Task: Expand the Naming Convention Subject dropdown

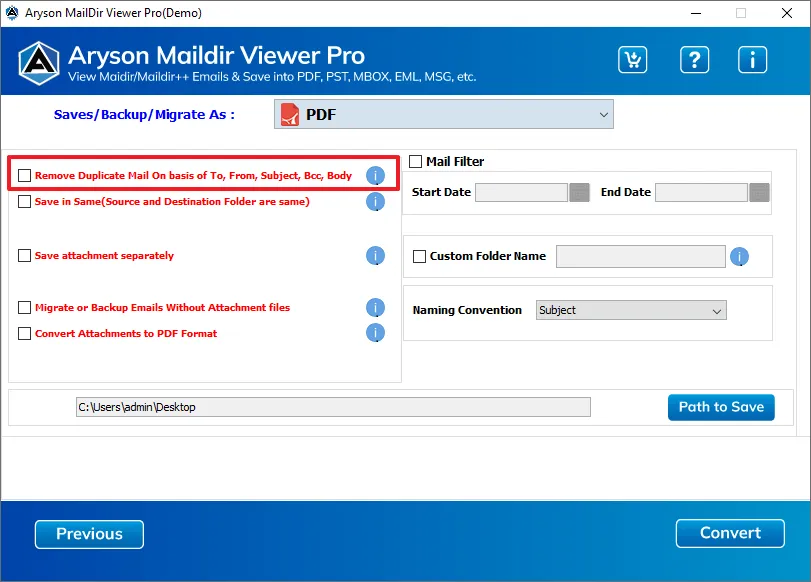Action: 631,310
